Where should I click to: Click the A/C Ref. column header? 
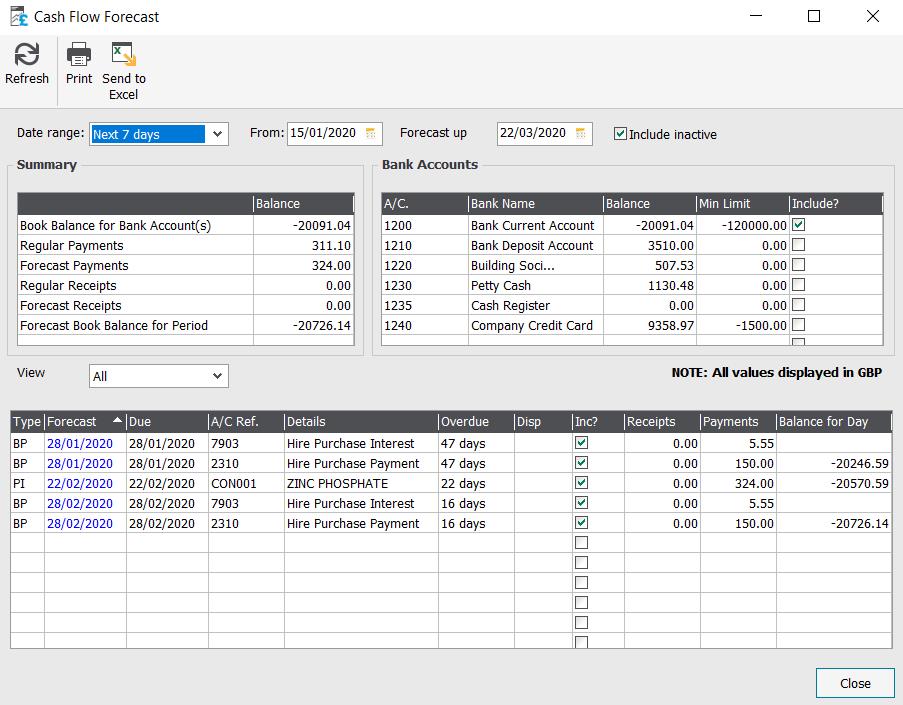pyautogui.click(x=246, y=422)
